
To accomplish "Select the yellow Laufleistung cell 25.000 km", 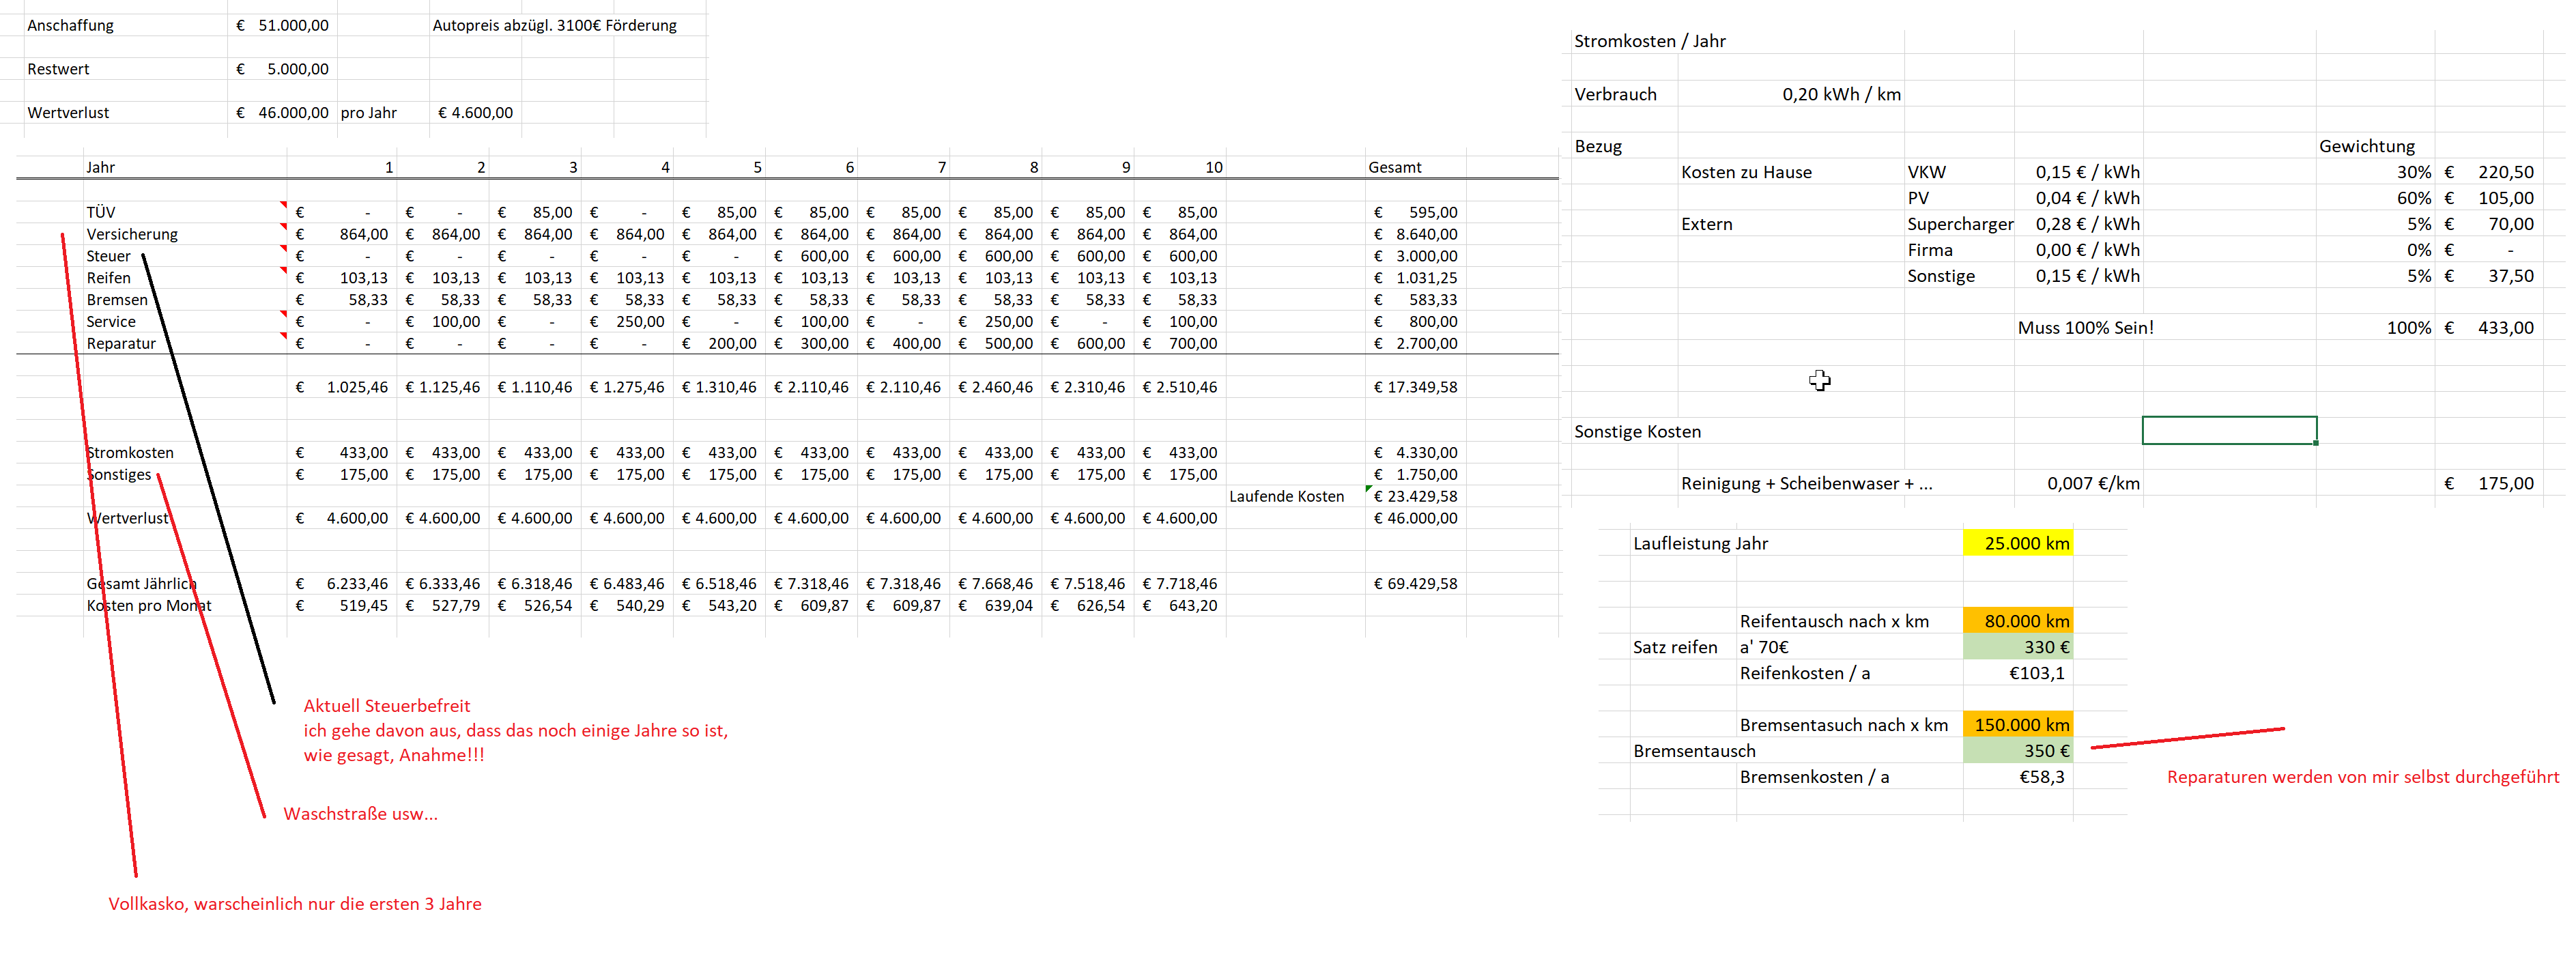I will (2018, 543).
